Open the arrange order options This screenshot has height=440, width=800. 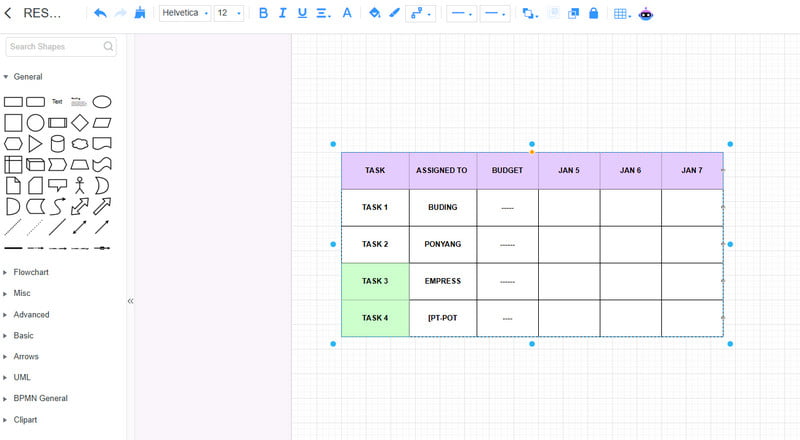point(530,14)
